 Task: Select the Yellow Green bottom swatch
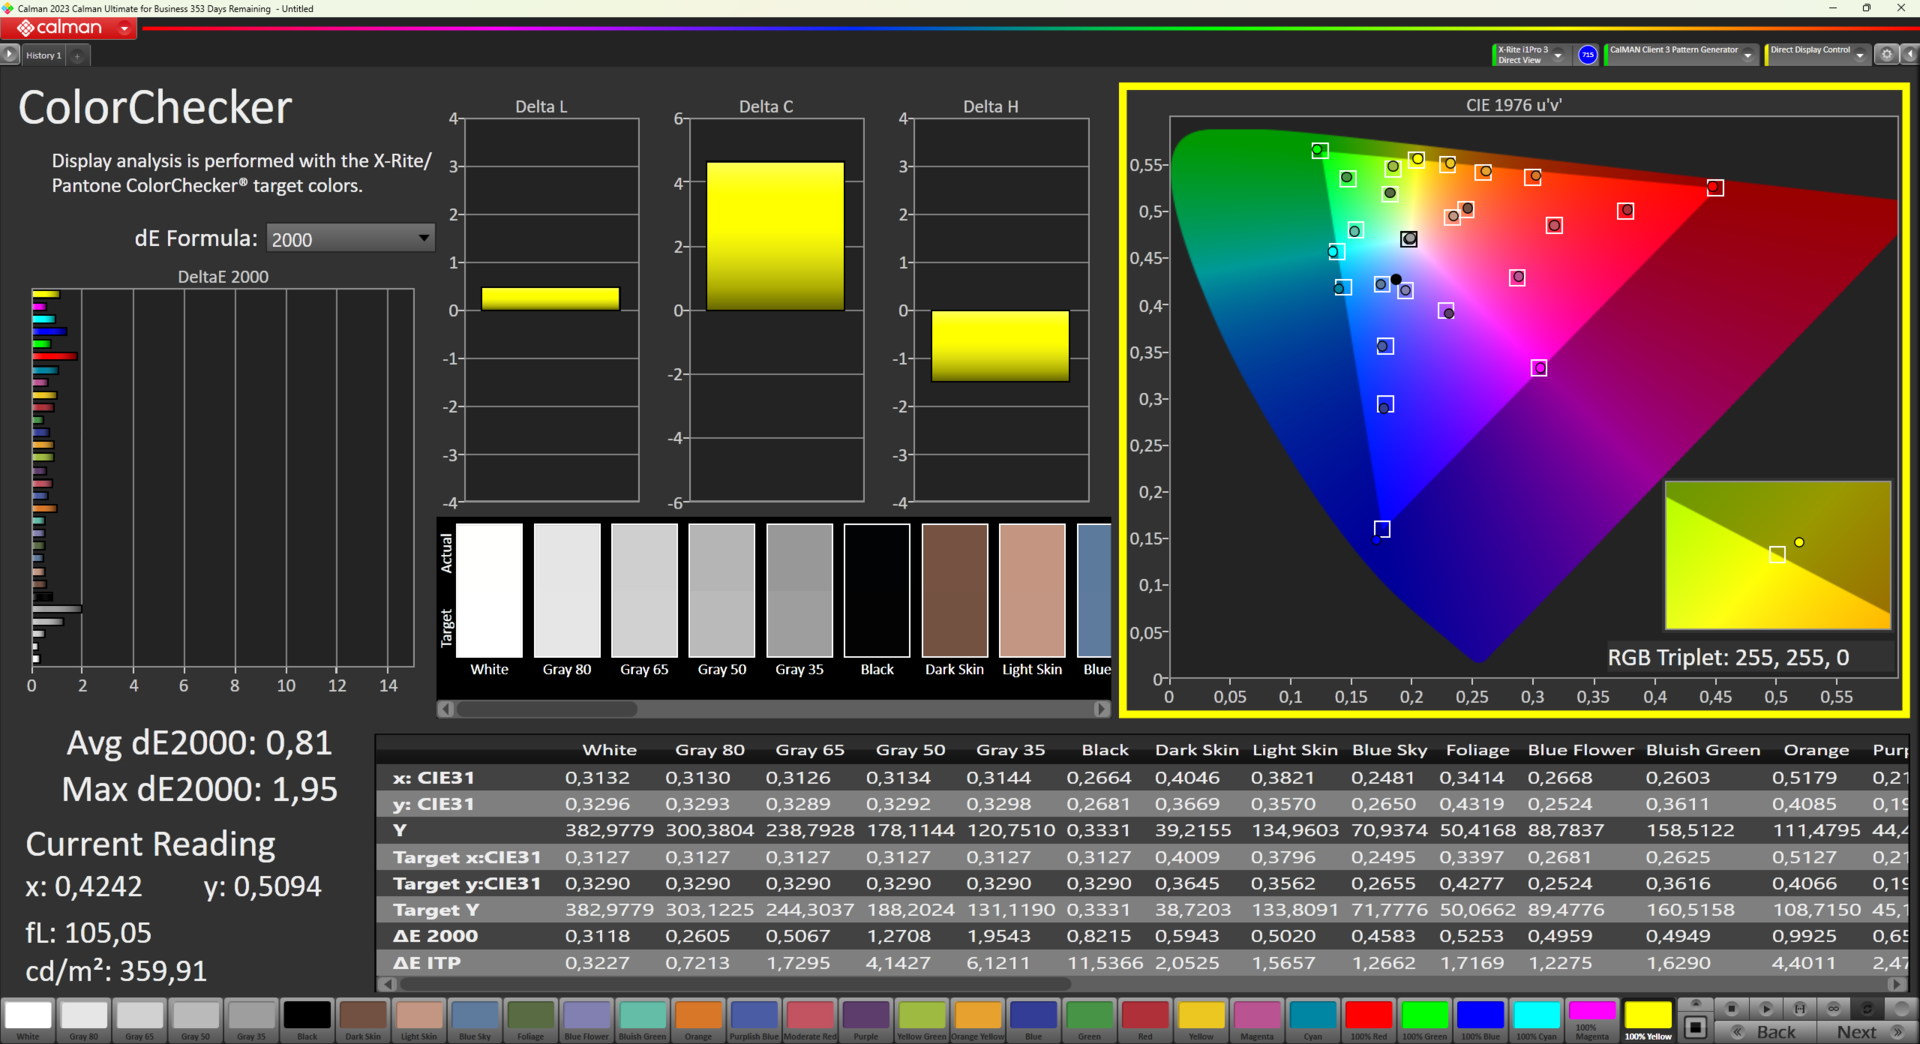(922, 1020)
